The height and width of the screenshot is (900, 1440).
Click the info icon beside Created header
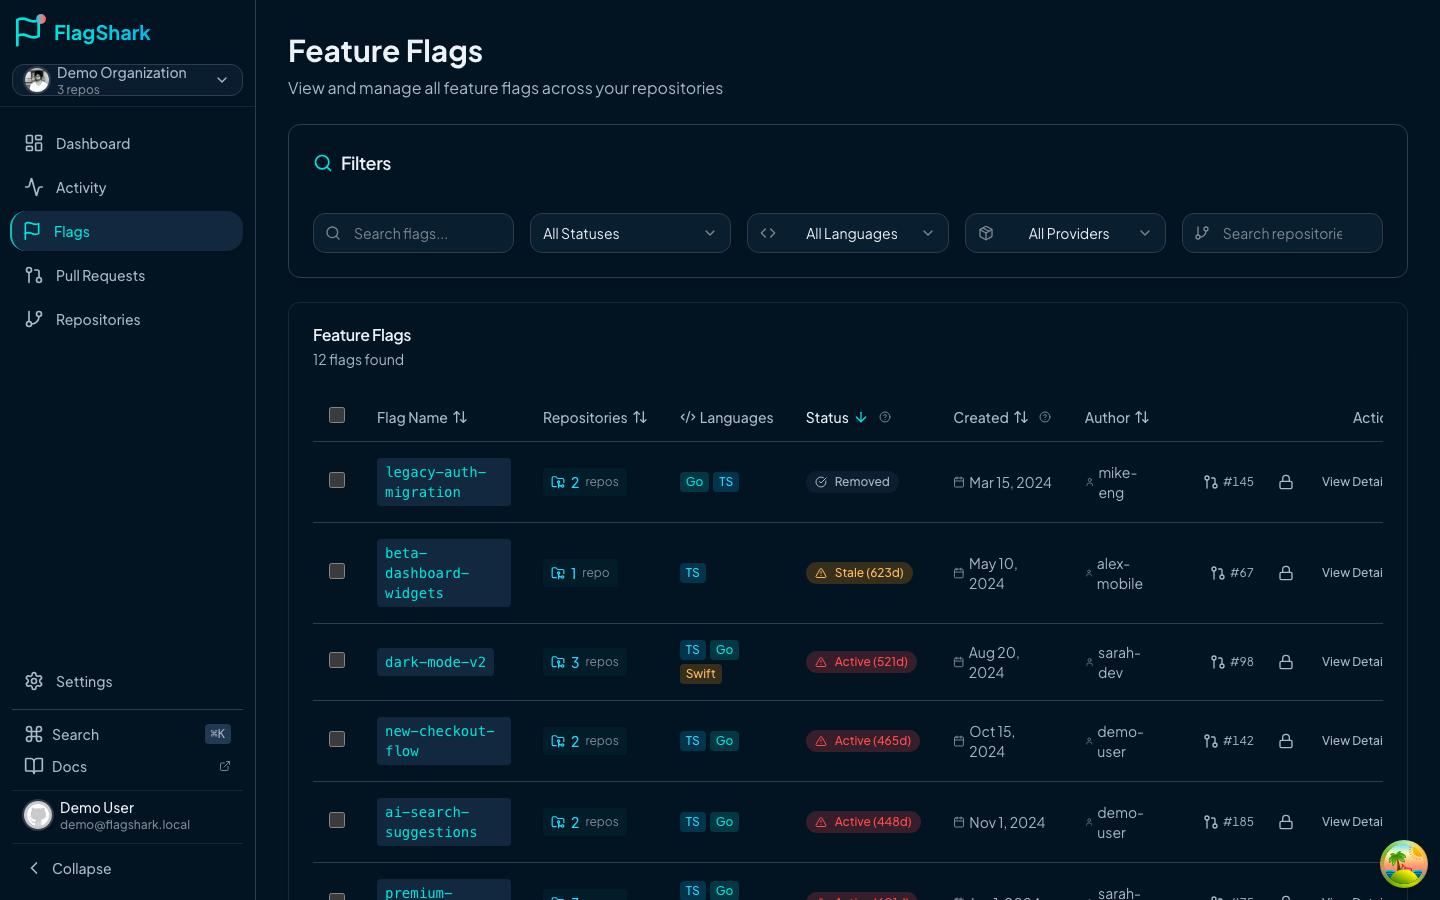tap(1045, 417)
